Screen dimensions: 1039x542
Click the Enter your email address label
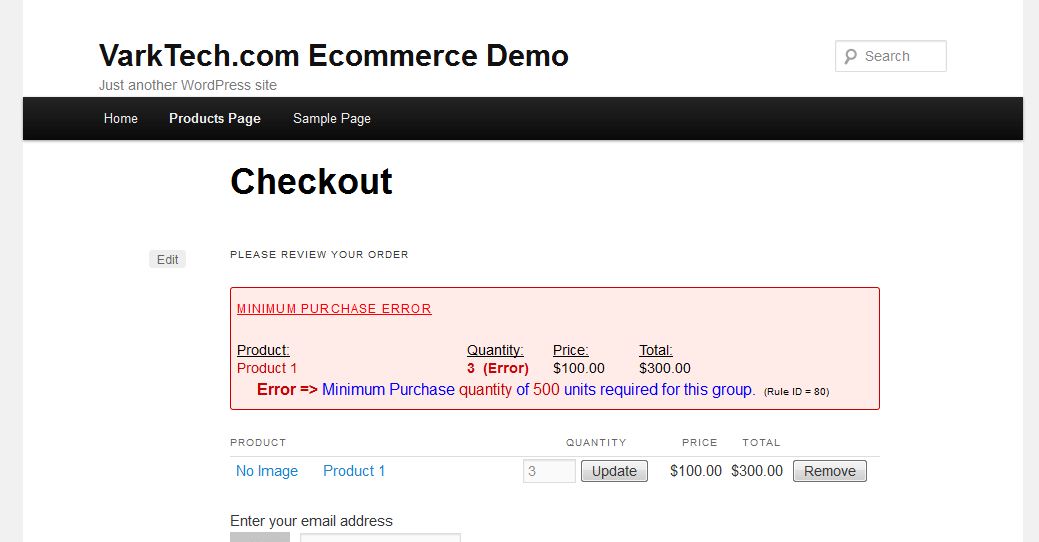(x=311, y=521)
